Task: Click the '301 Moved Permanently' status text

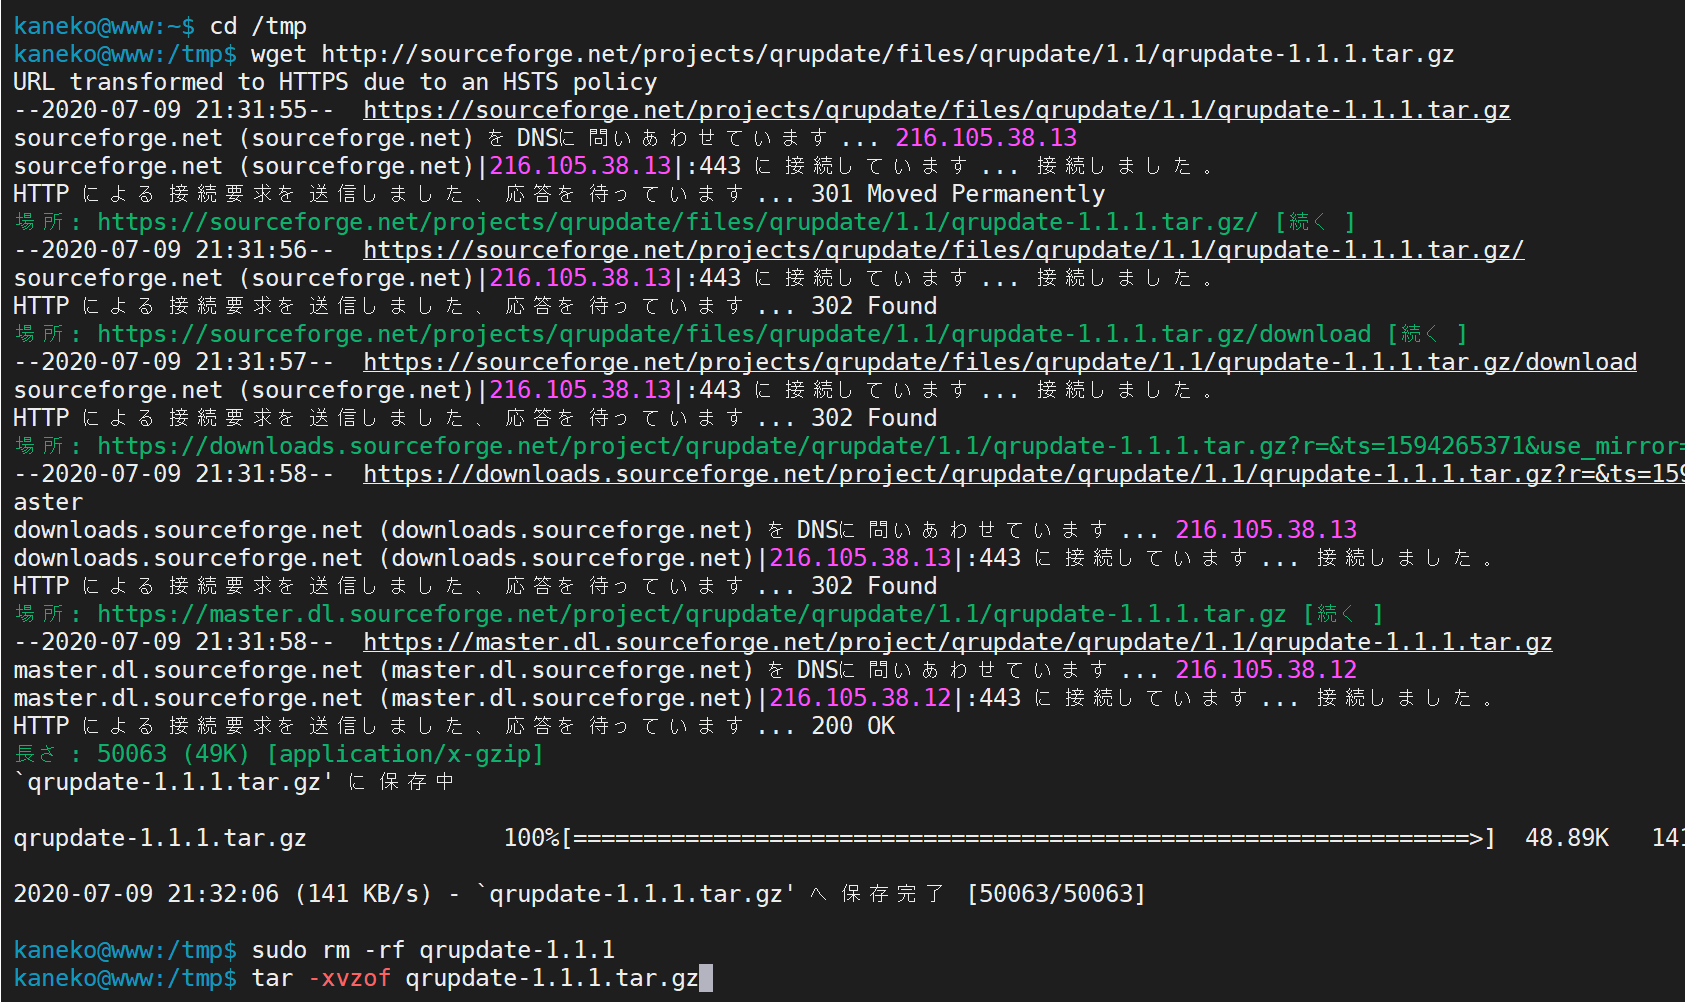Action: 957,194
